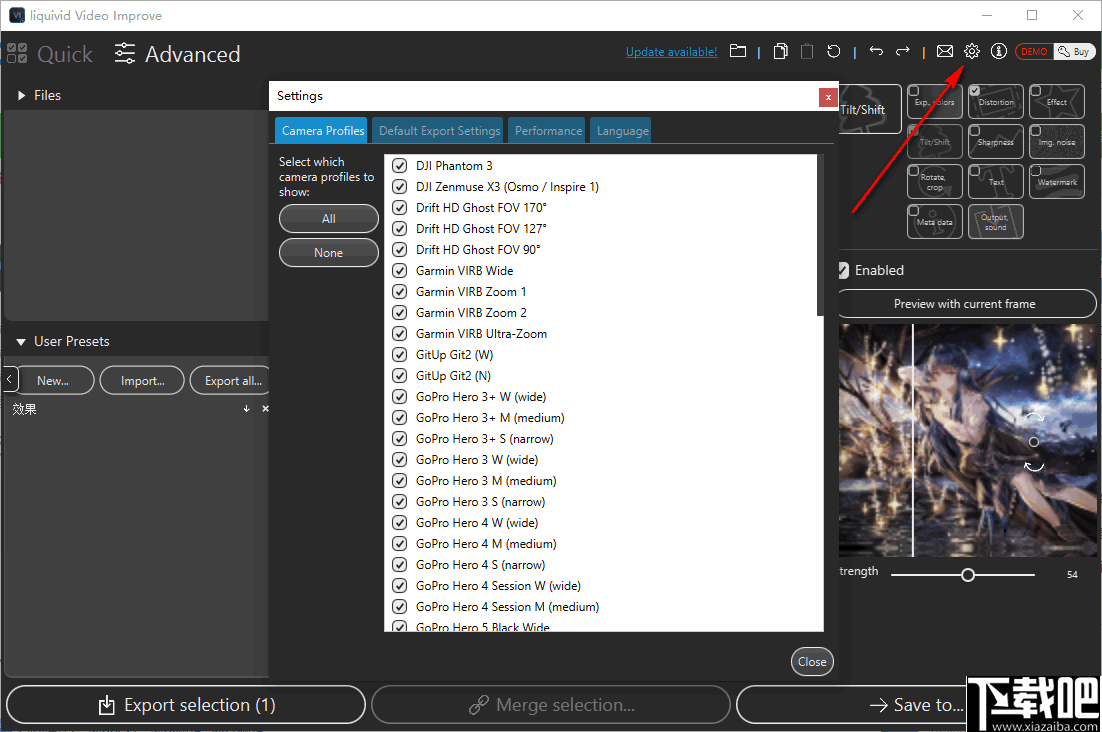Click the preview image thumbnail
Image resolution: width=1102 pixels, height=732 pixels.
[968, 440]
